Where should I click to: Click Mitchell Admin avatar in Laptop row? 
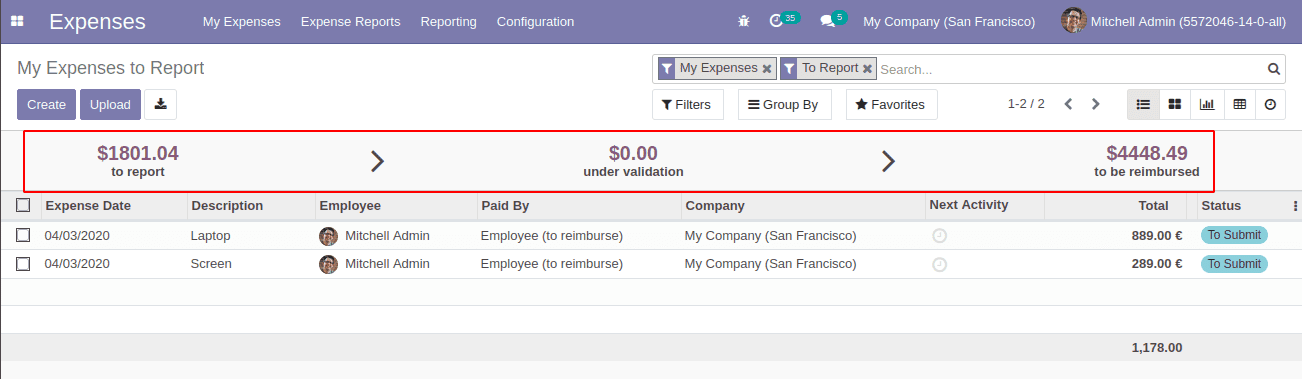328,236
